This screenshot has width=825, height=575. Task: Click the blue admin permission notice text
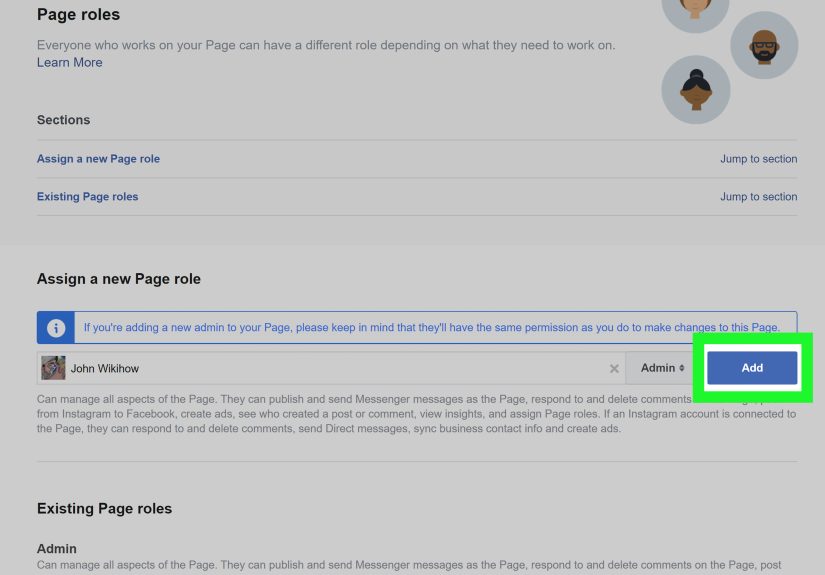431,328
